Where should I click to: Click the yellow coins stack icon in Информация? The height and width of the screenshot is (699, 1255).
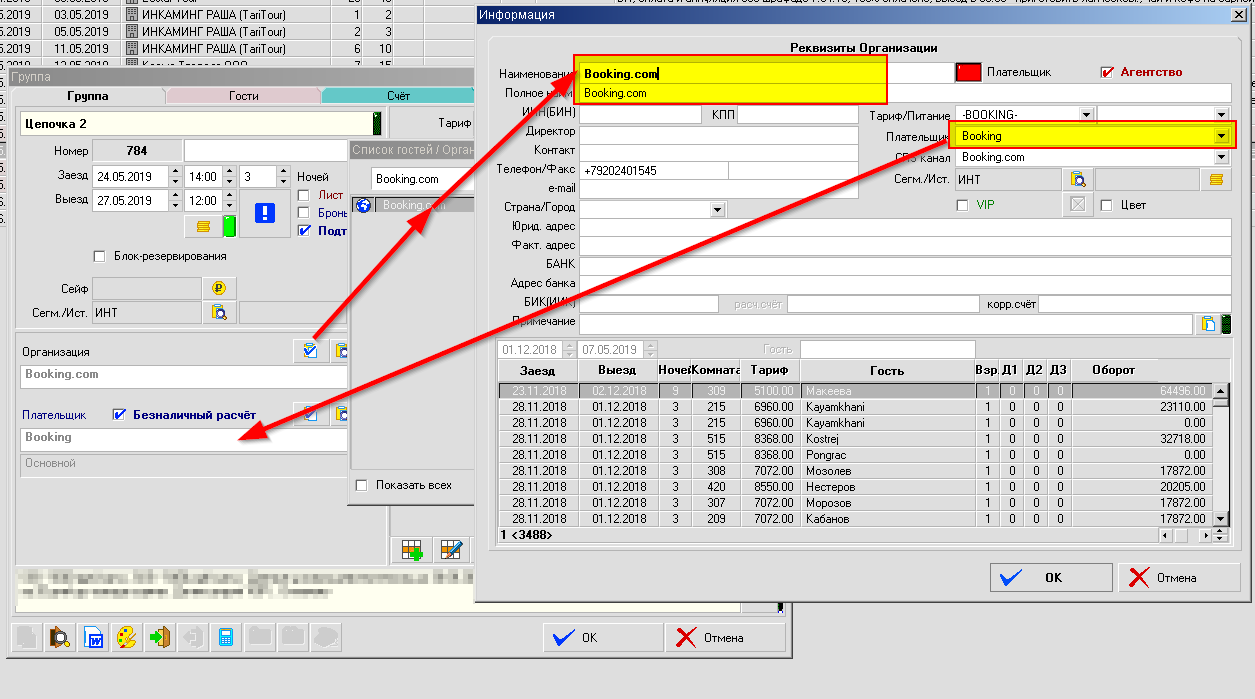point(1215,180)
